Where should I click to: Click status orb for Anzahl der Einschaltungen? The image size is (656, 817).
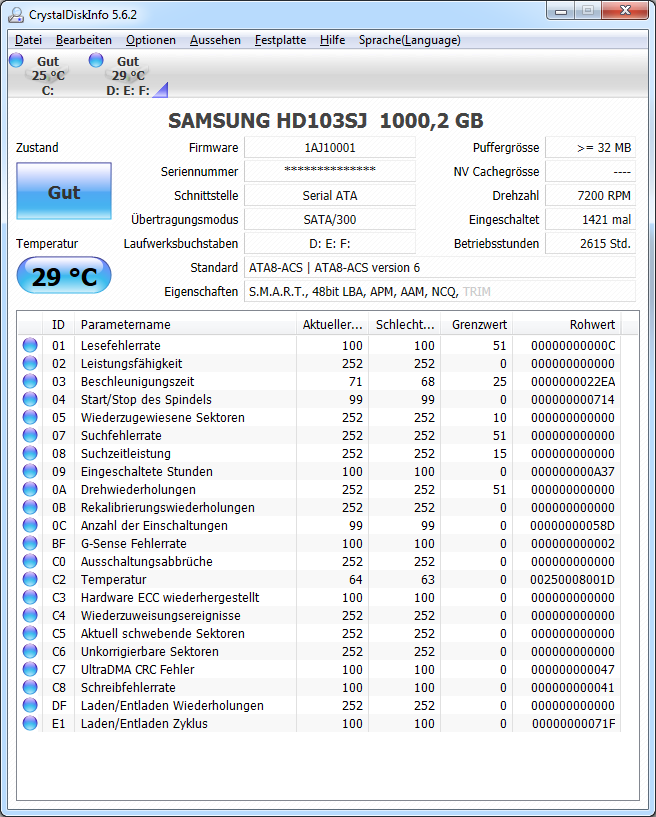click(x=30, y=525)
